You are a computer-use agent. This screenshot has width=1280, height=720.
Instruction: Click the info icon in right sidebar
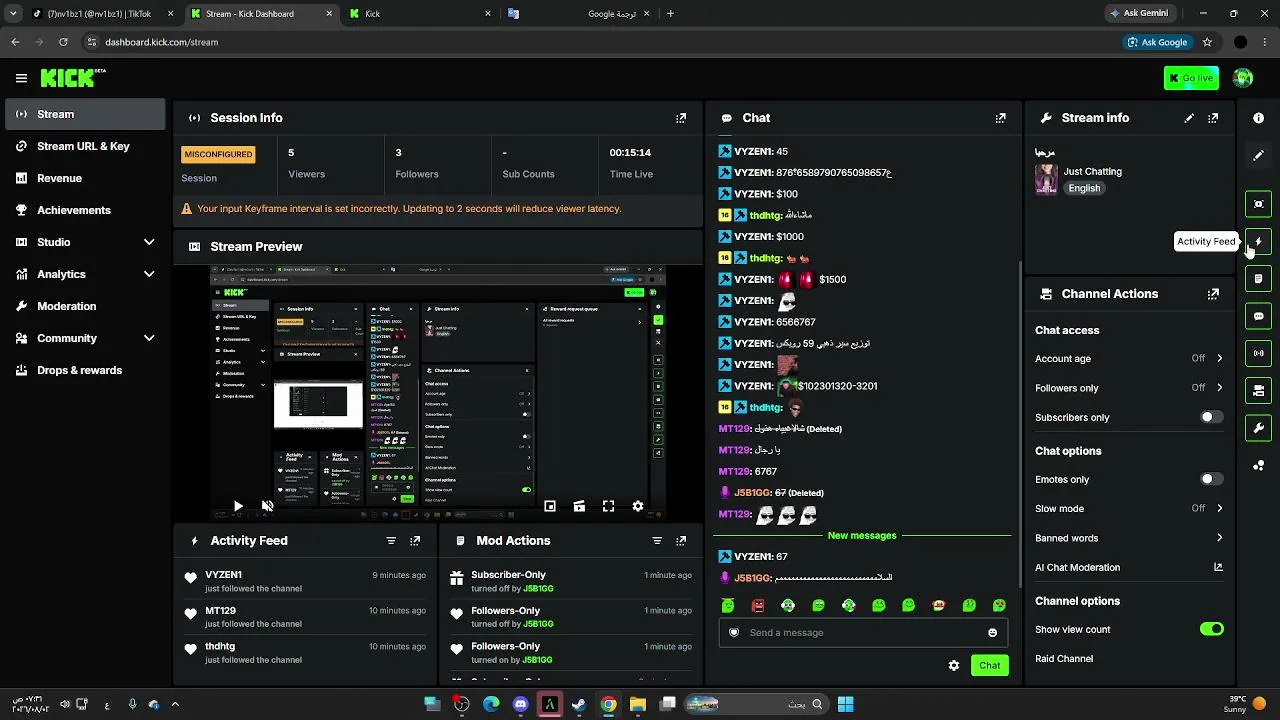click(x=1258, y=118)
